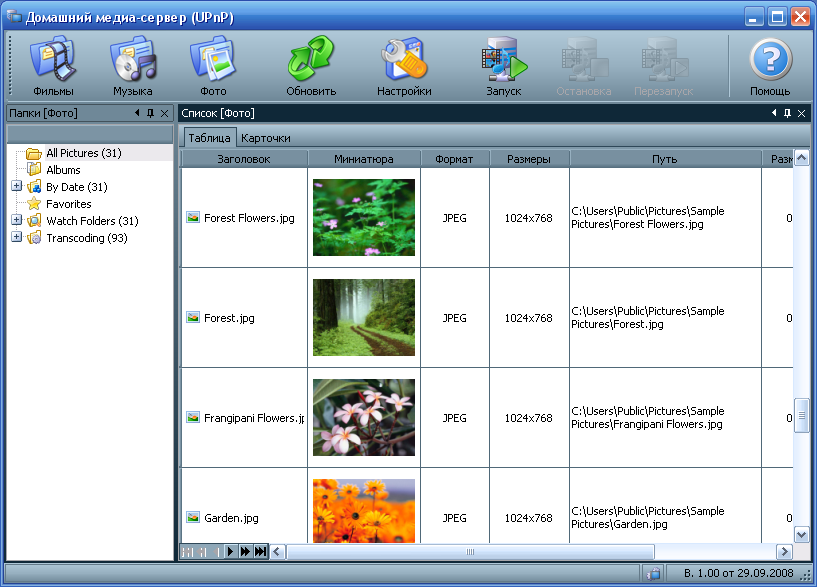Image resolution: width=817 pixels, height=587 pixels.
Task: Click the vertical scrollbar thumb
Action: click(801, 415)
